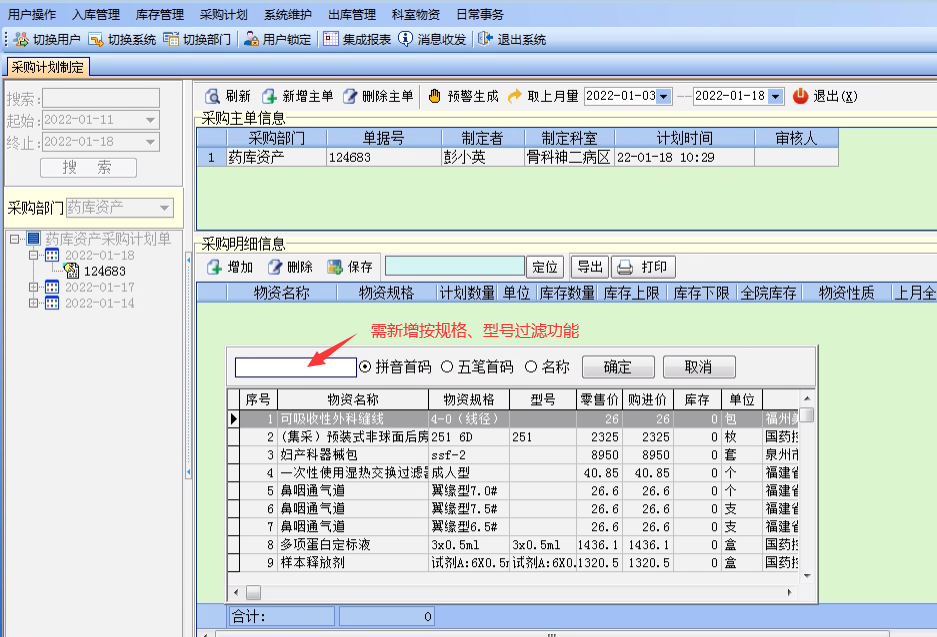Click the 增加 add detail icon
The image size is (937, 637).
[215, 267]
